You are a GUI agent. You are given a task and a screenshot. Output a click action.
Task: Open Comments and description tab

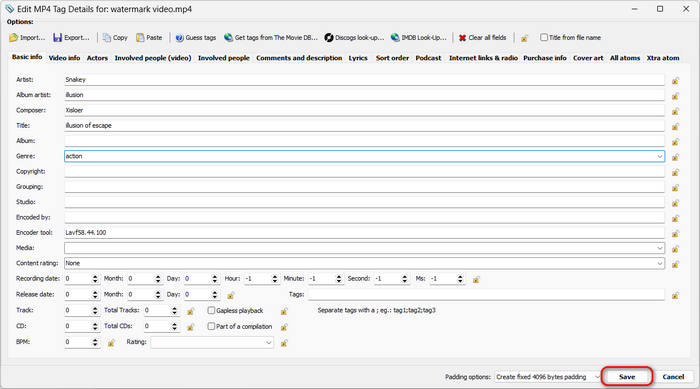[x=299, y=58]
